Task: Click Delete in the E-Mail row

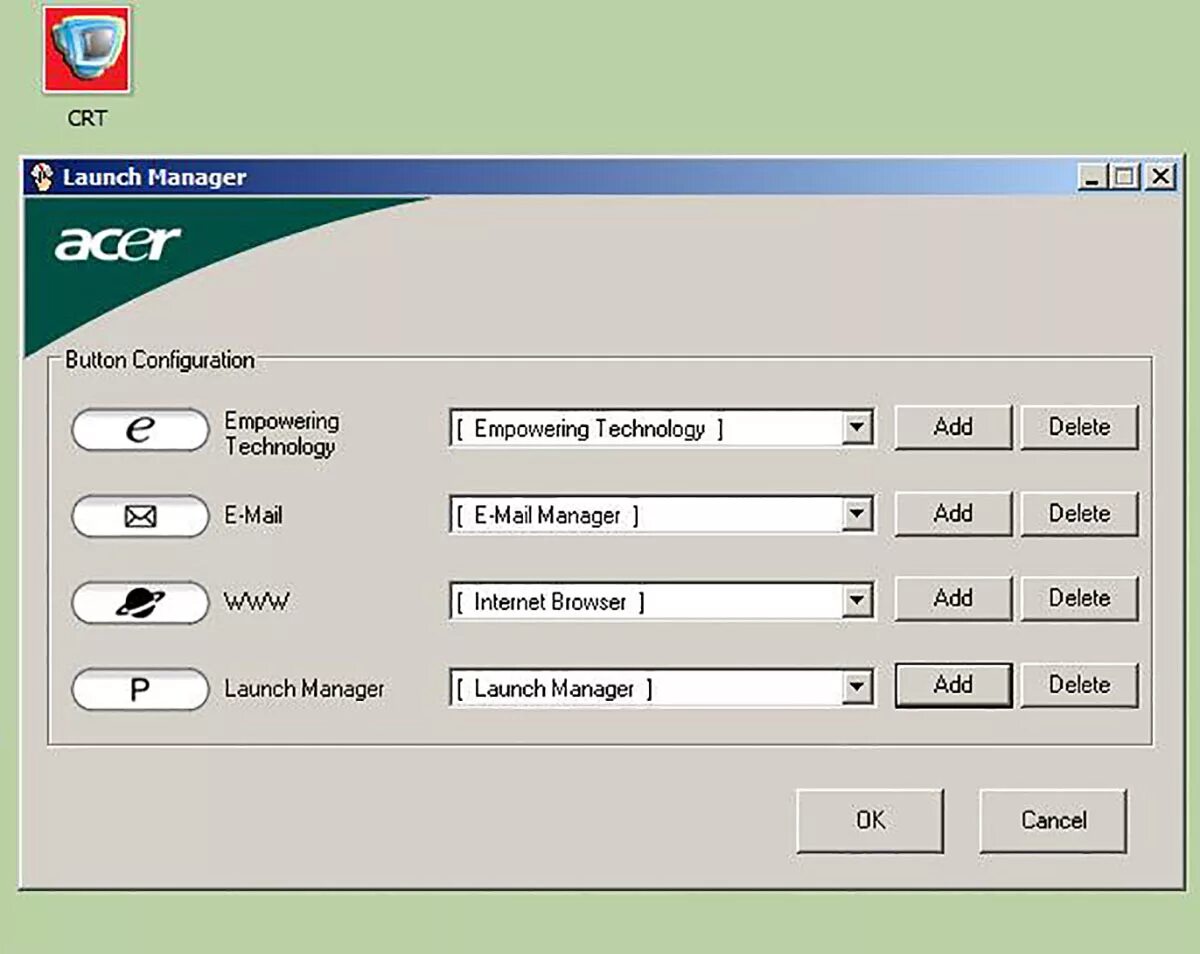Action: point(1079,513)
